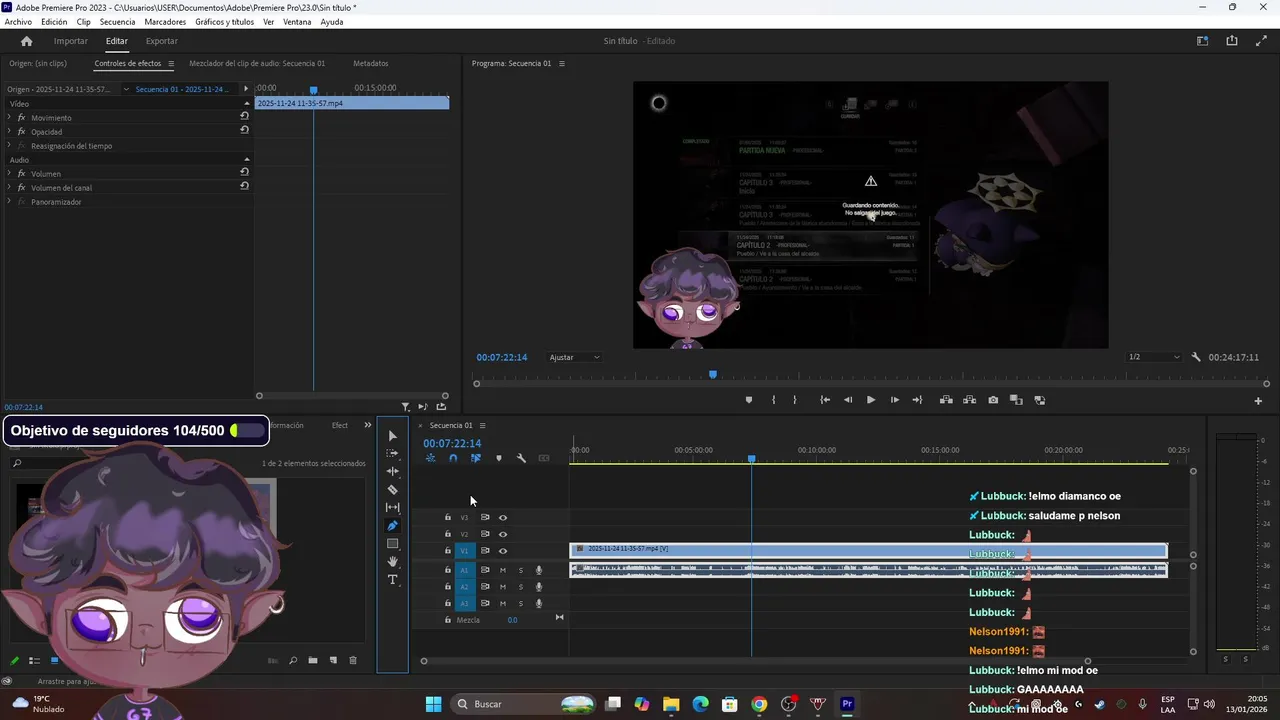Select the Pen tool
The width and height of the screenshot is (1280, 720).
point(392,526)
